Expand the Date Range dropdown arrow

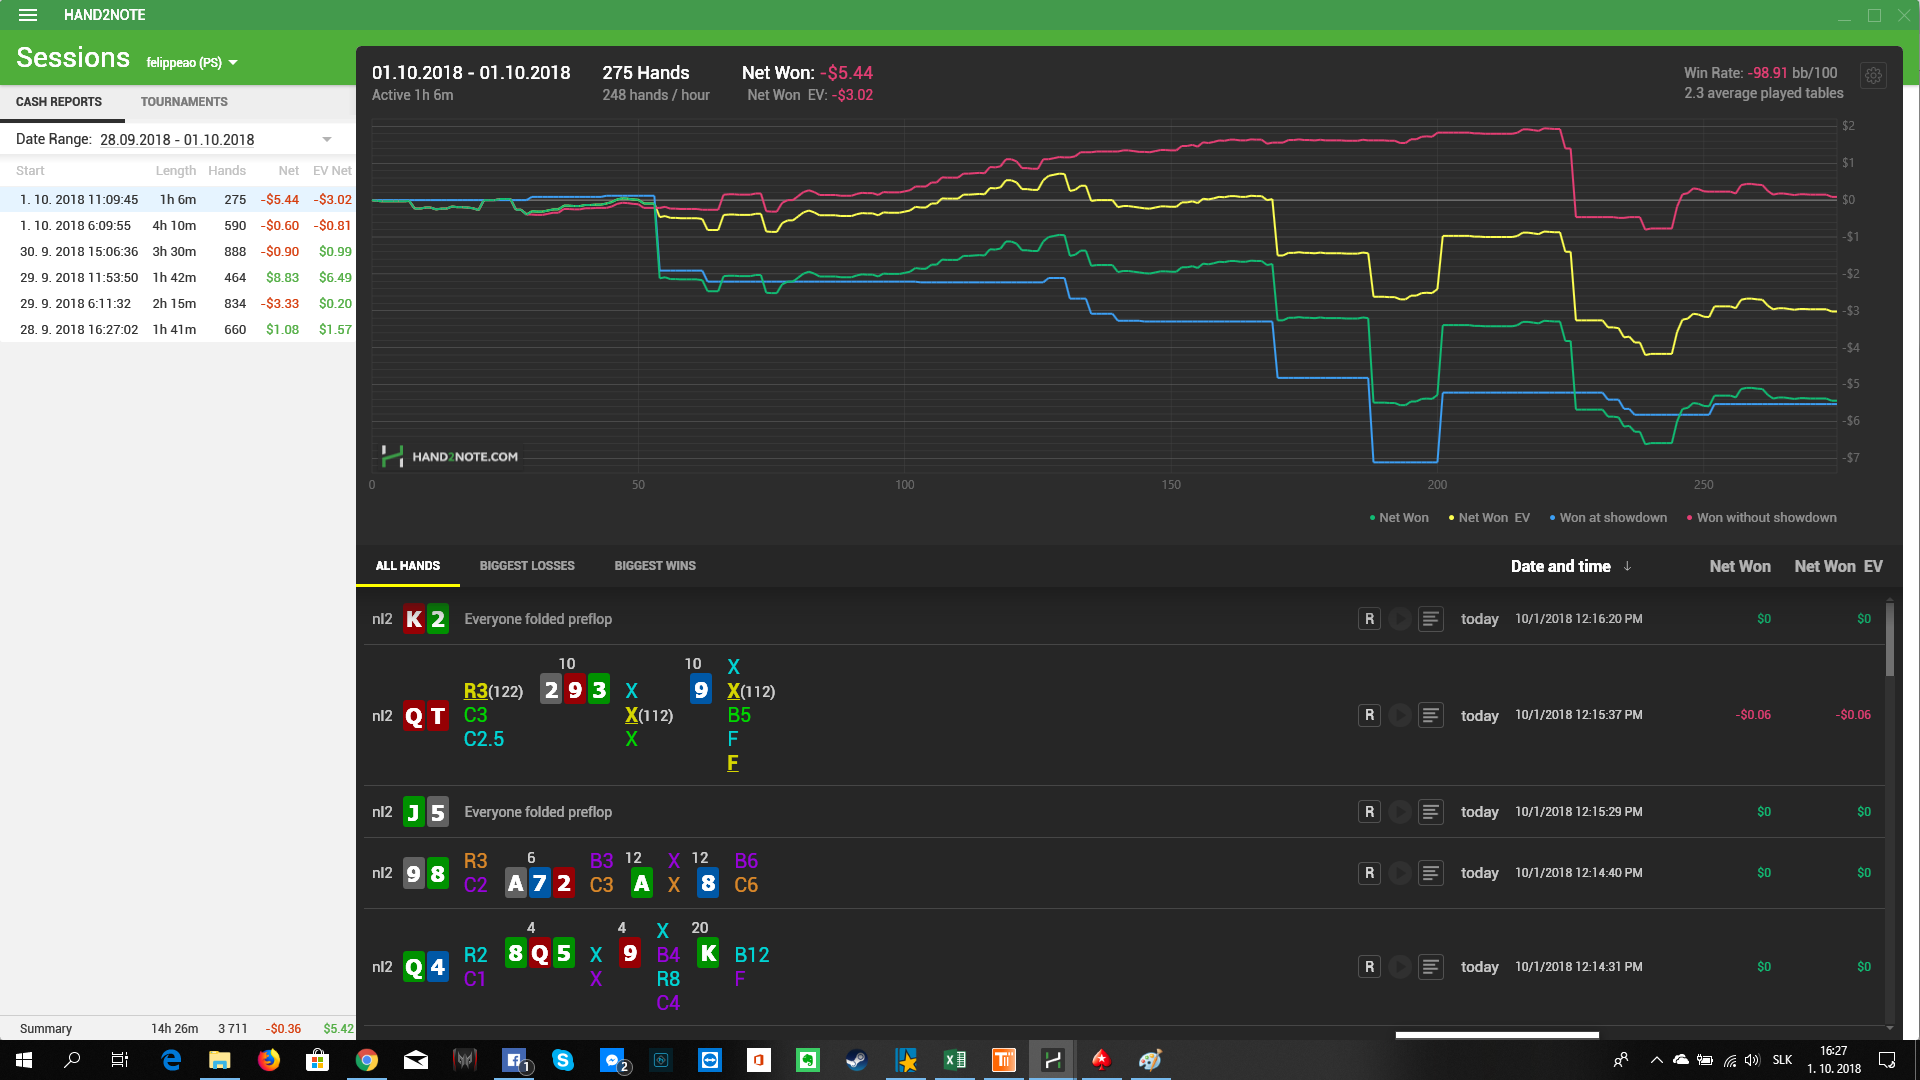point(327,139)
